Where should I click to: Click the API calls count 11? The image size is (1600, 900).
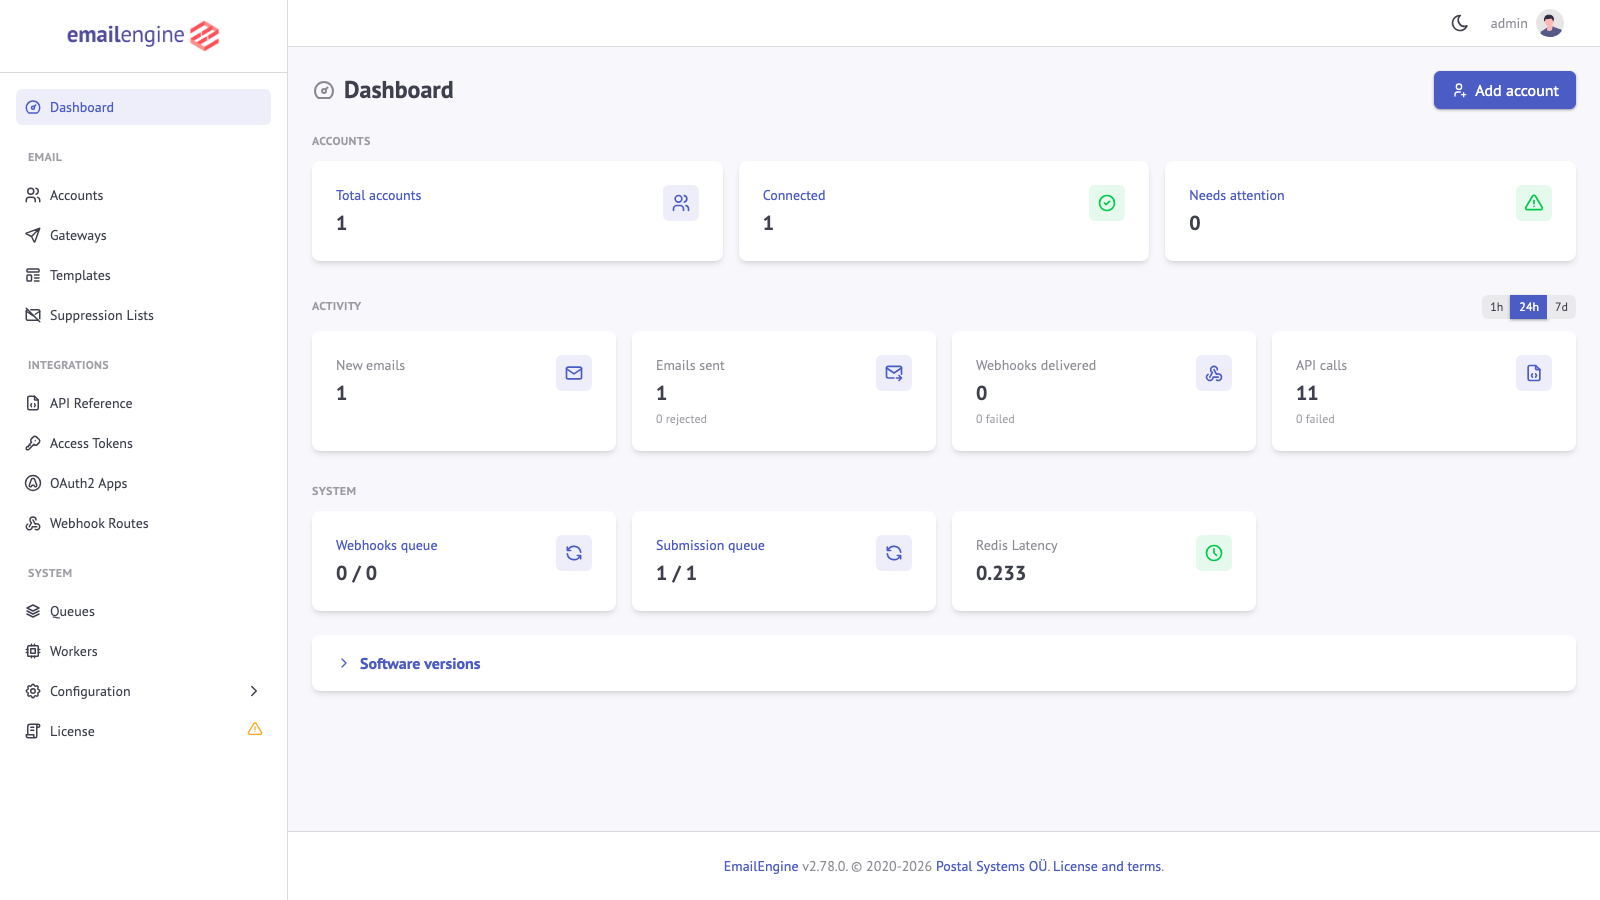[x=1307, y=393]
